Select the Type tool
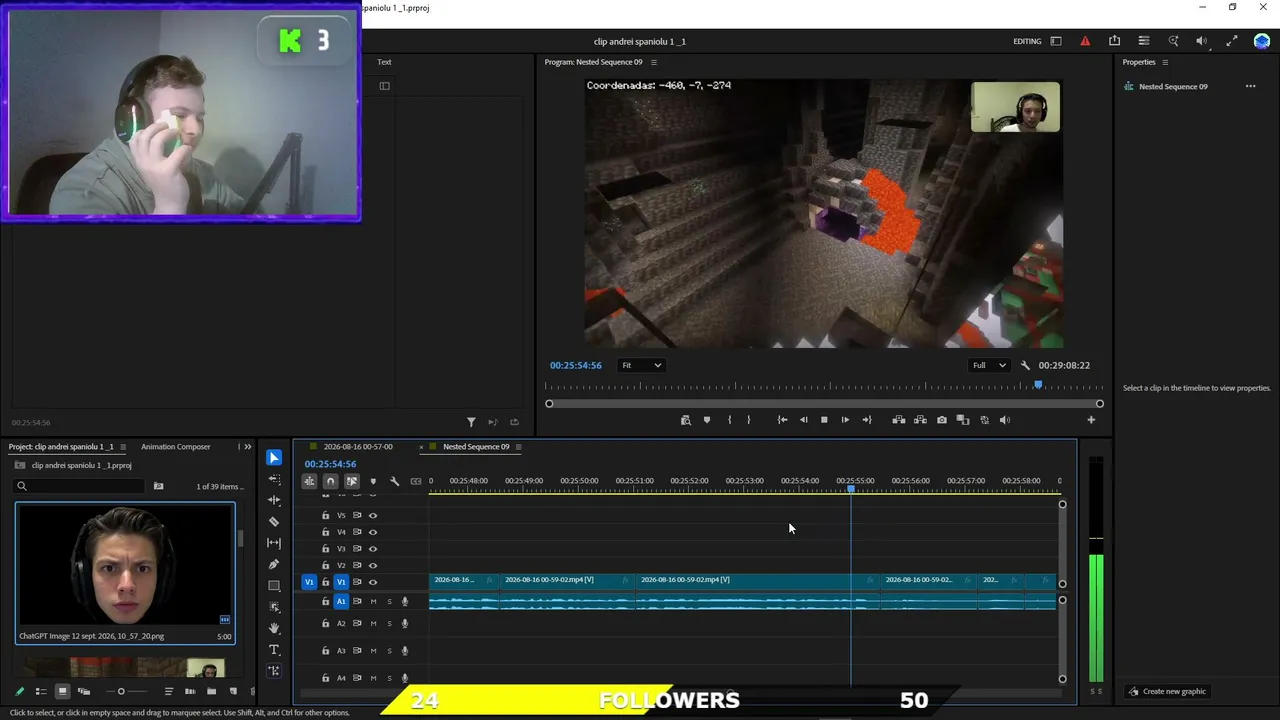 tap(274, 650)
